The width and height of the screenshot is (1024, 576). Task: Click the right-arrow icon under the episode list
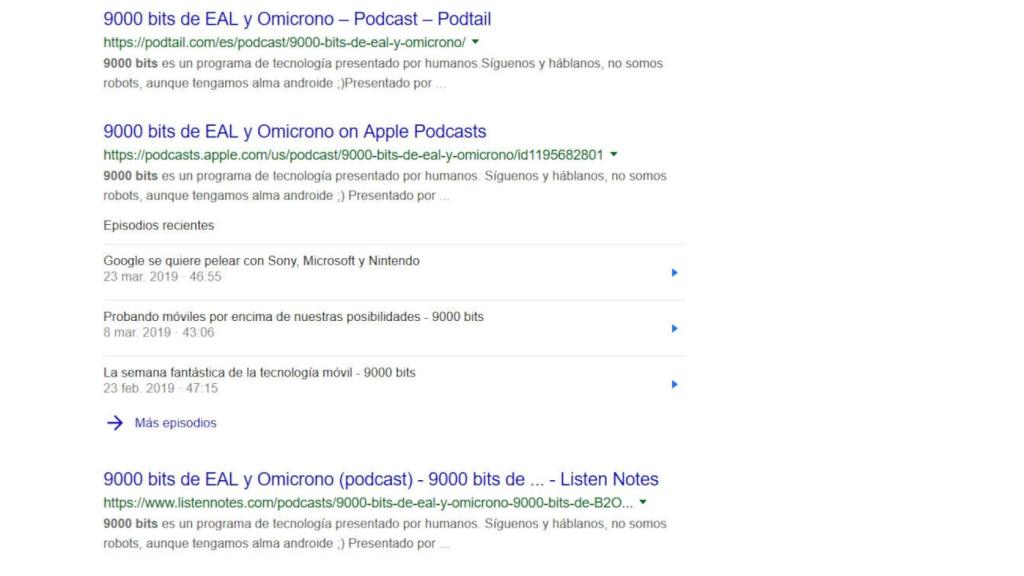click(117, 423)
